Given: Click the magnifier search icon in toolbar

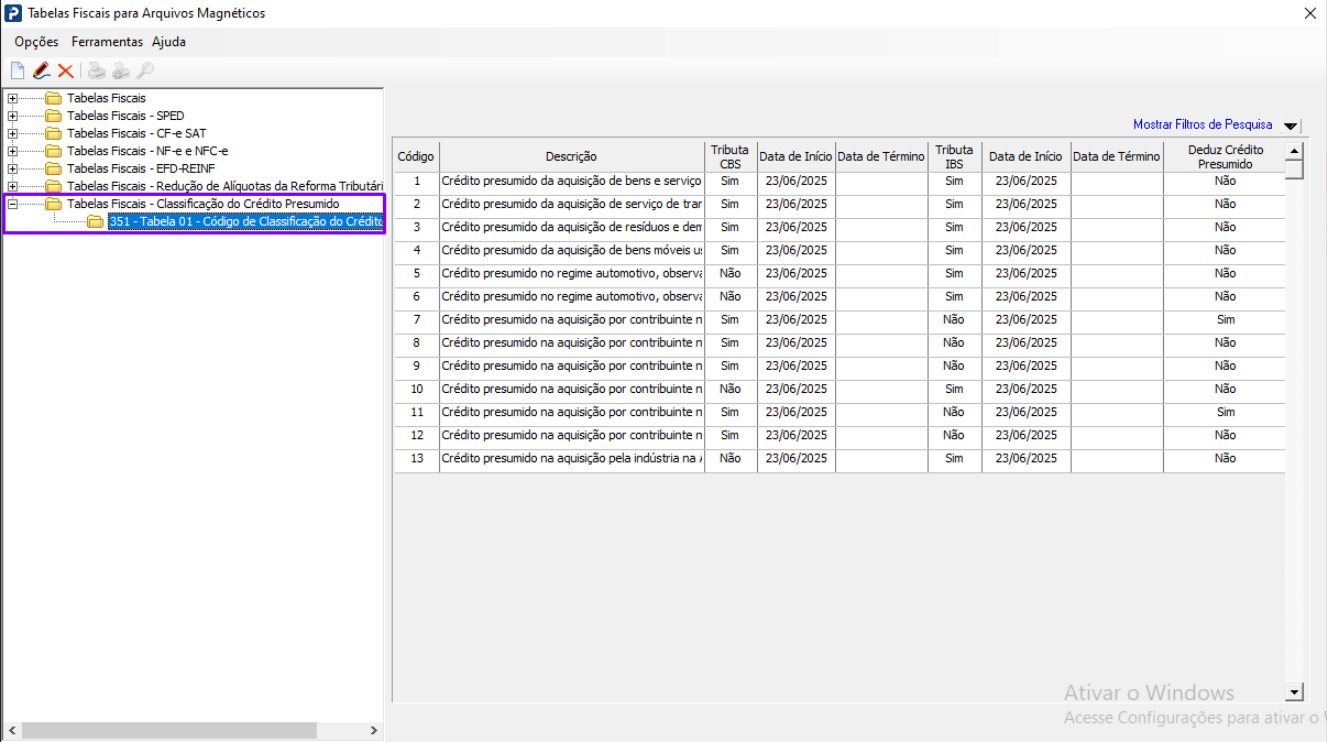Looking at the screenshot, I should pos(146,71).
